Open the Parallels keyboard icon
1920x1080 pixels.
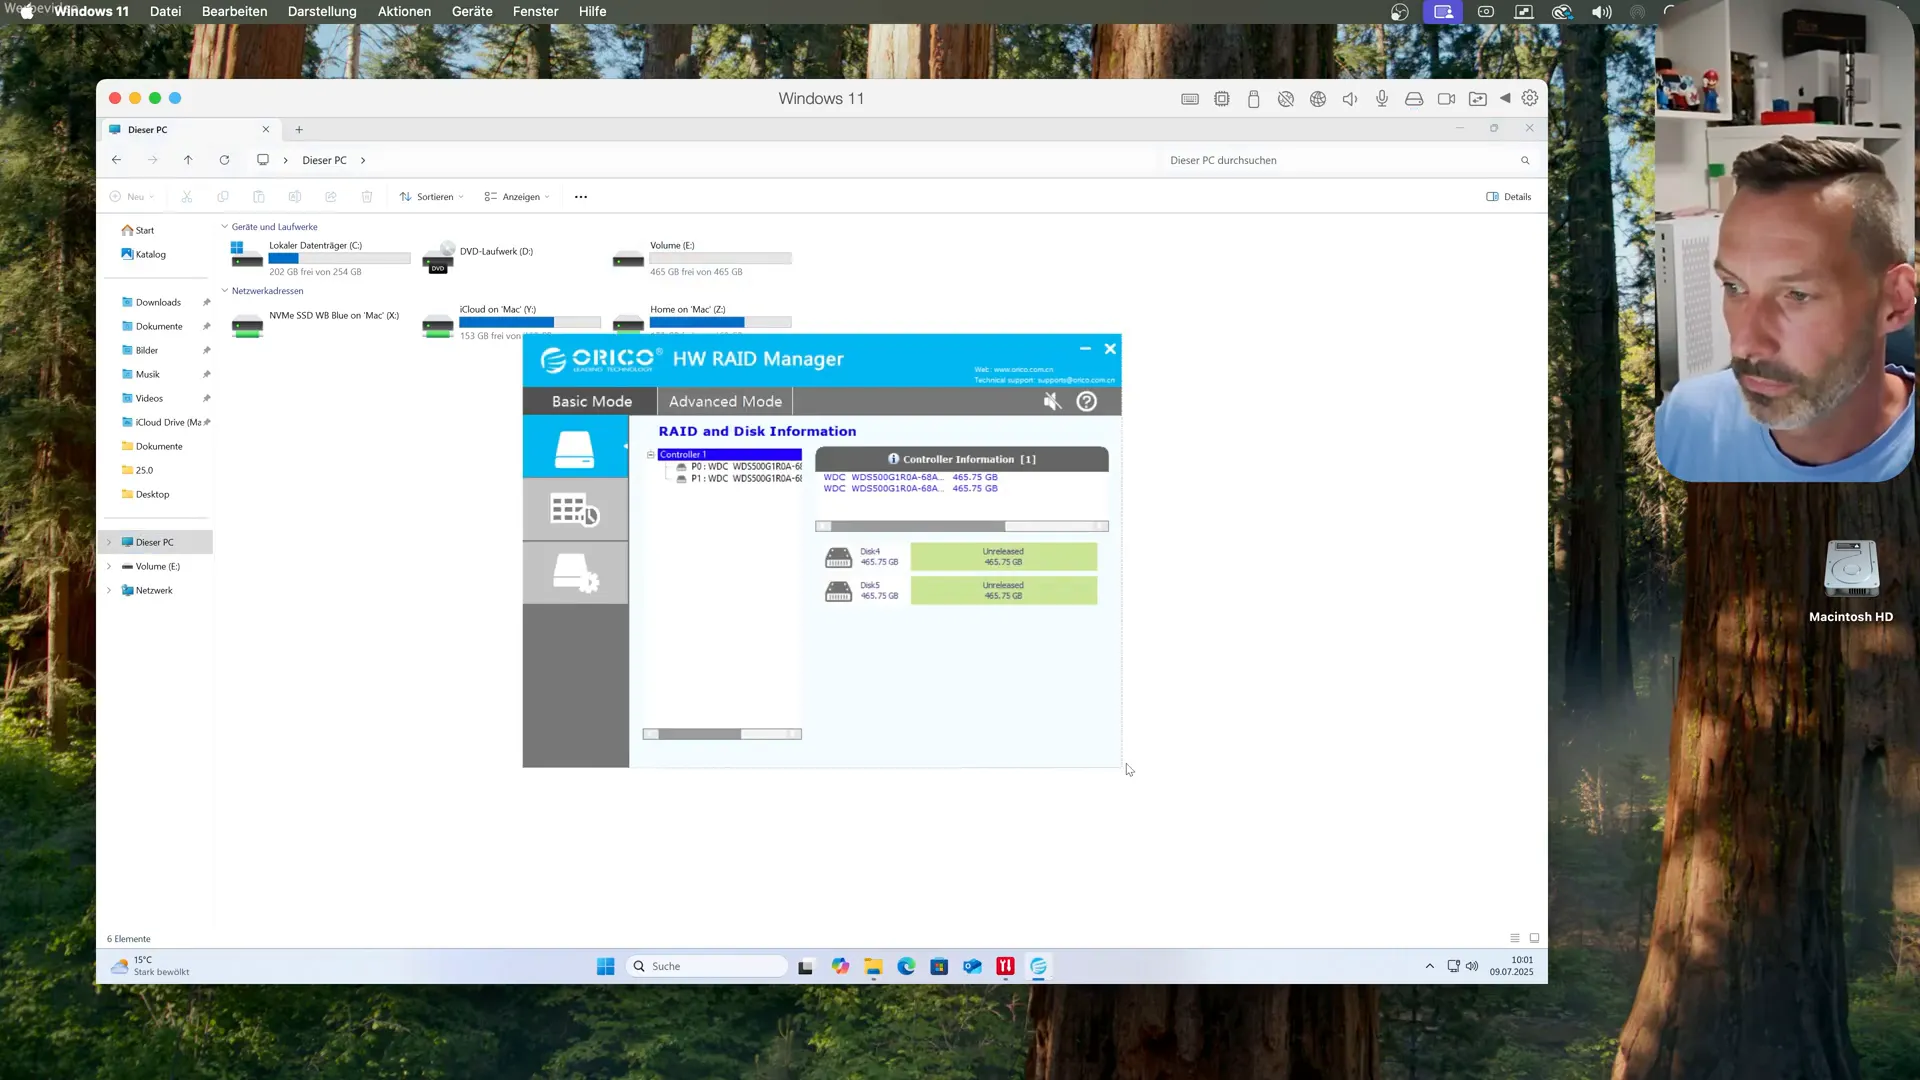[x=1190, y=99]
